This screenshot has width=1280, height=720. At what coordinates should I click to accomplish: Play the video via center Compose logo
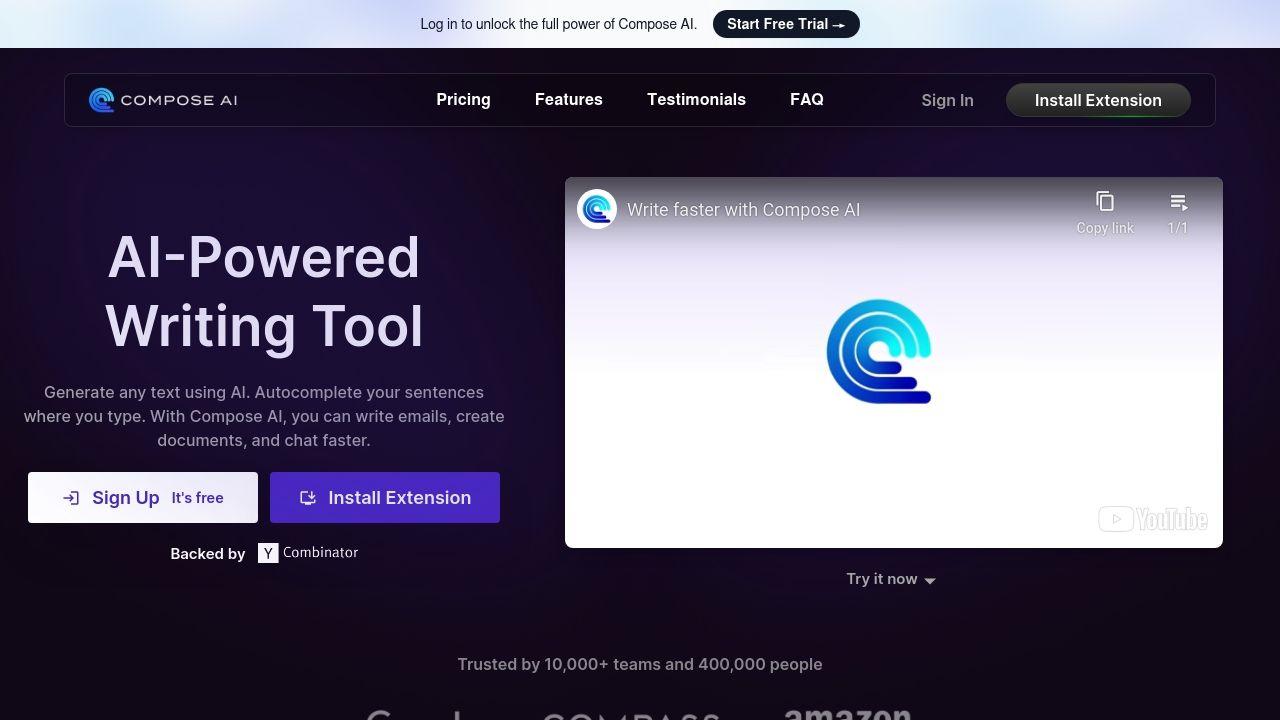click(879, 351)
